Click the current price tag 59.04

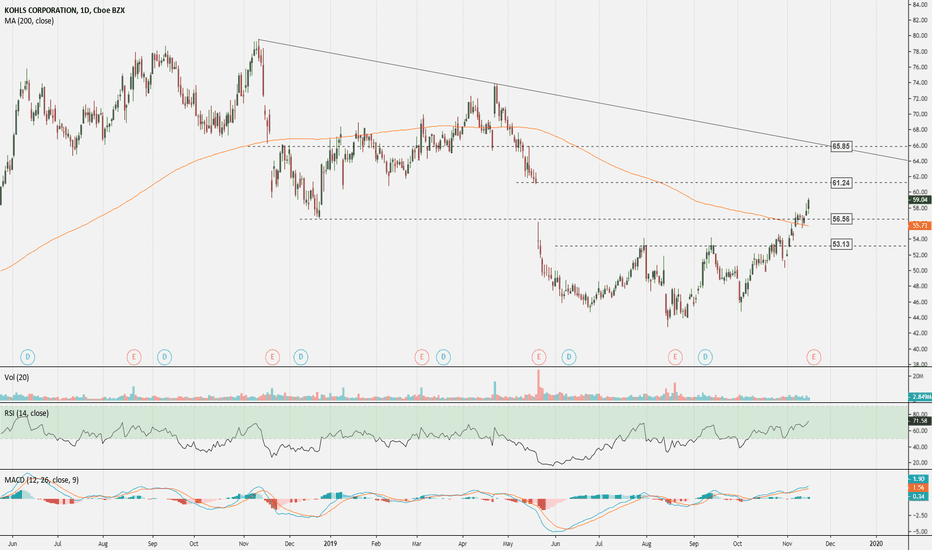point(920,200)
